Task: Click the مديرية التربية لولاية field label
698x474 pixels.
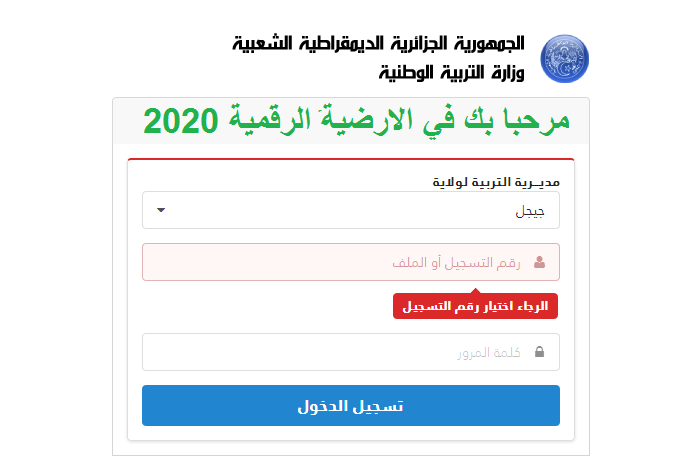Action: pos(496,182)
